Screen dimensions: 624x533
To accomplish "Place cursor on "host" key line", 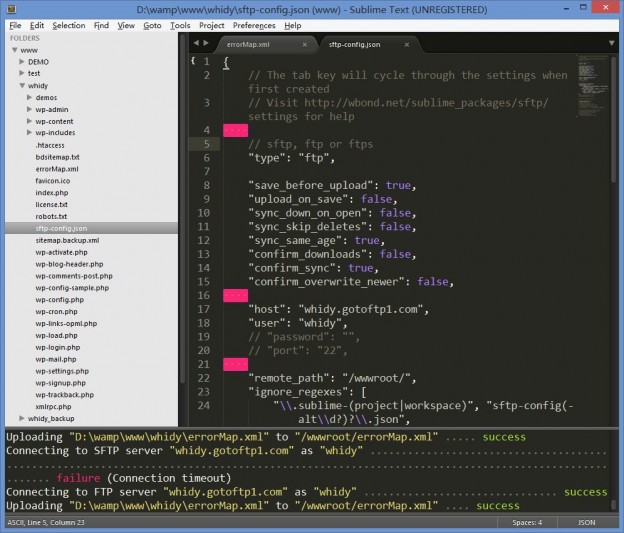I will tap(338, 309).
